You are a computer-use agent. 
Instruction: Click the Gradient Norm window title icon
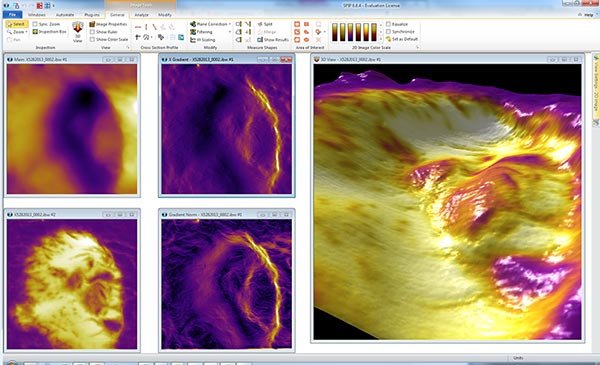click(x=164, y=215)
